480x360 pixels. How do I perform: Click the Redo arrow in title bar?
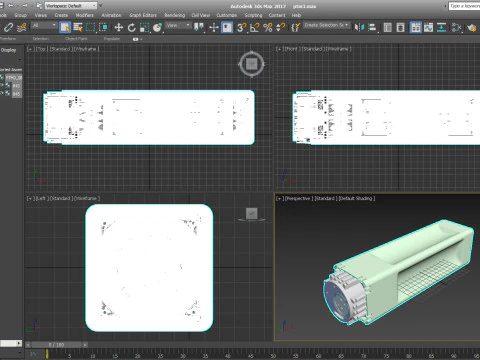point(25,6)
